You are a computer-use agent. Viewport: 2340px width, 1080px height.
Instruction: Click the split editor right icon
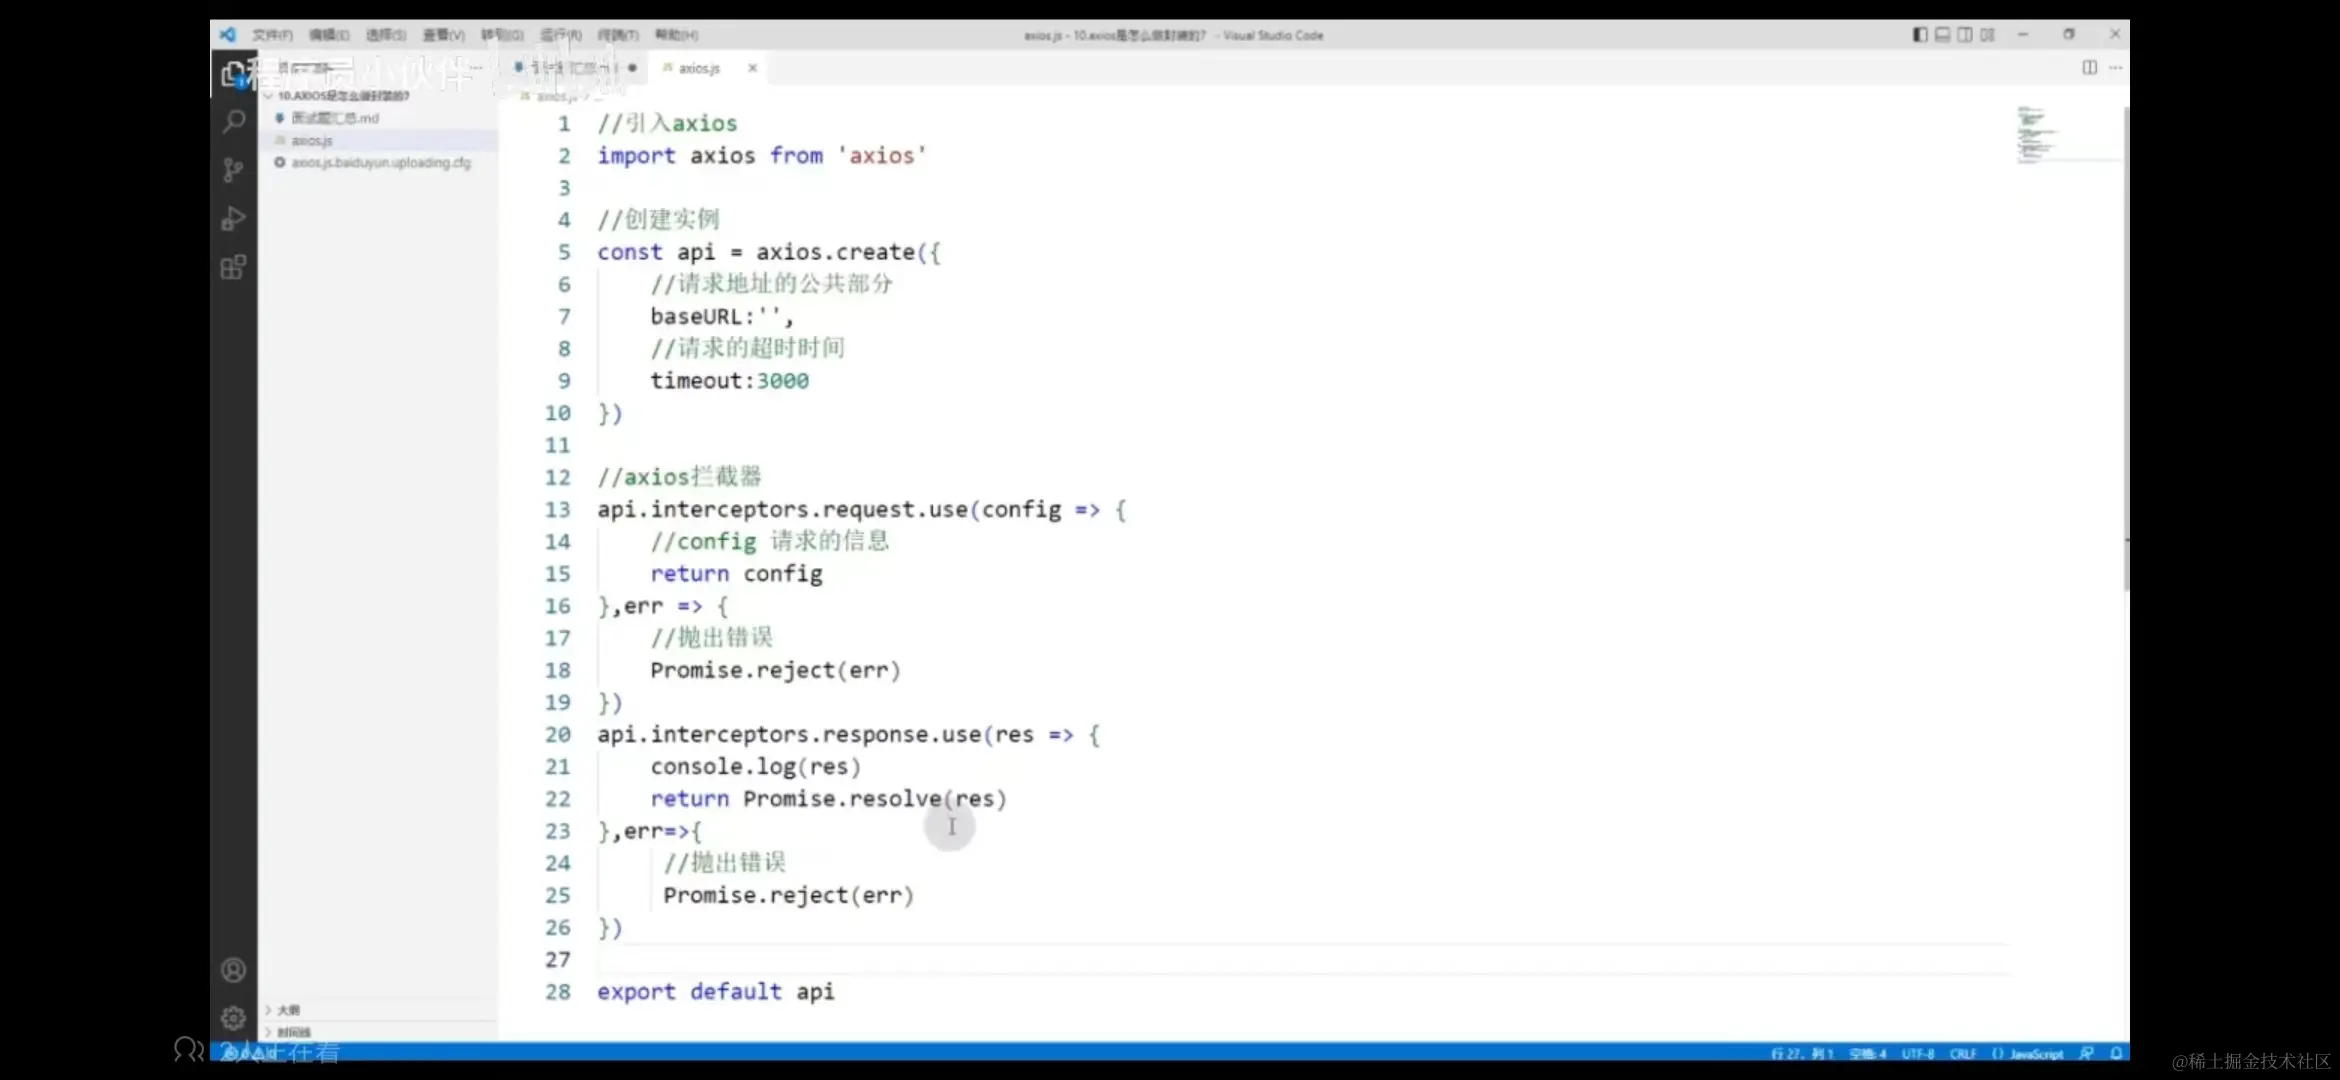coord(2089,67)
